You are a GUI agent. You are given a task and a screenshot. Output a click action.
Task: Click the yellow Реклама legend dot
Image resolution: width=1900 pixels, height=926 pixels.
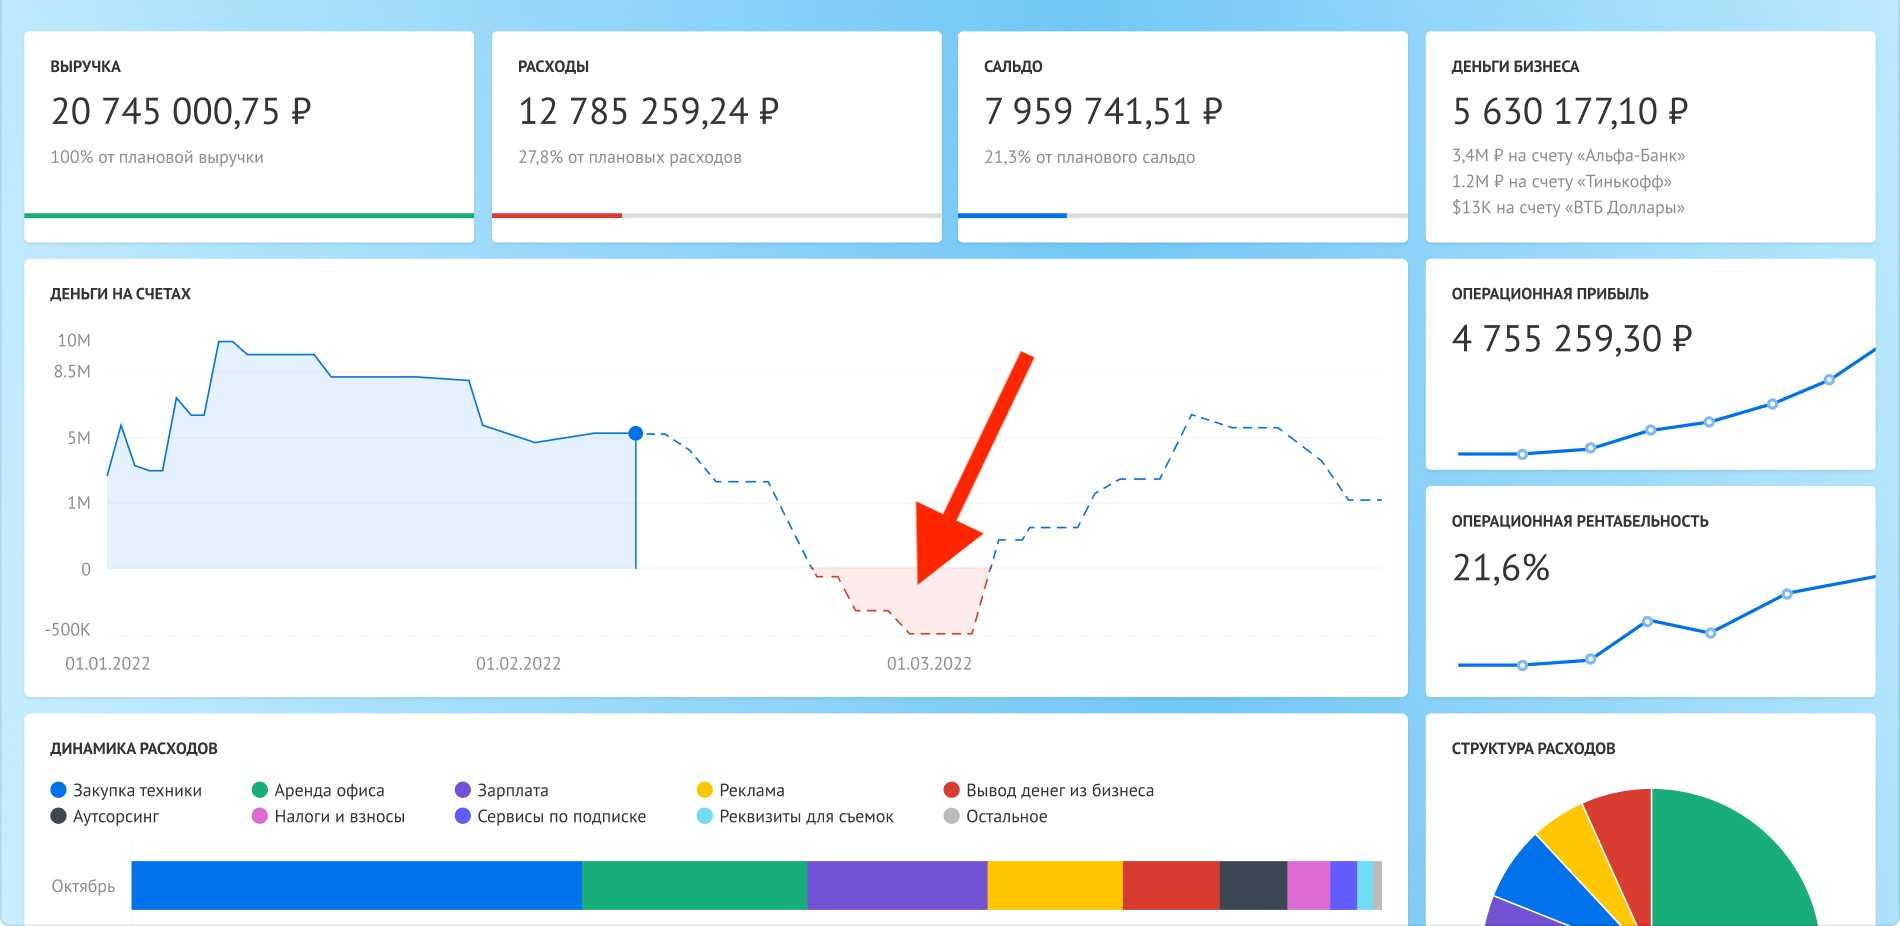pyautogui.click(x=704, y=790)
